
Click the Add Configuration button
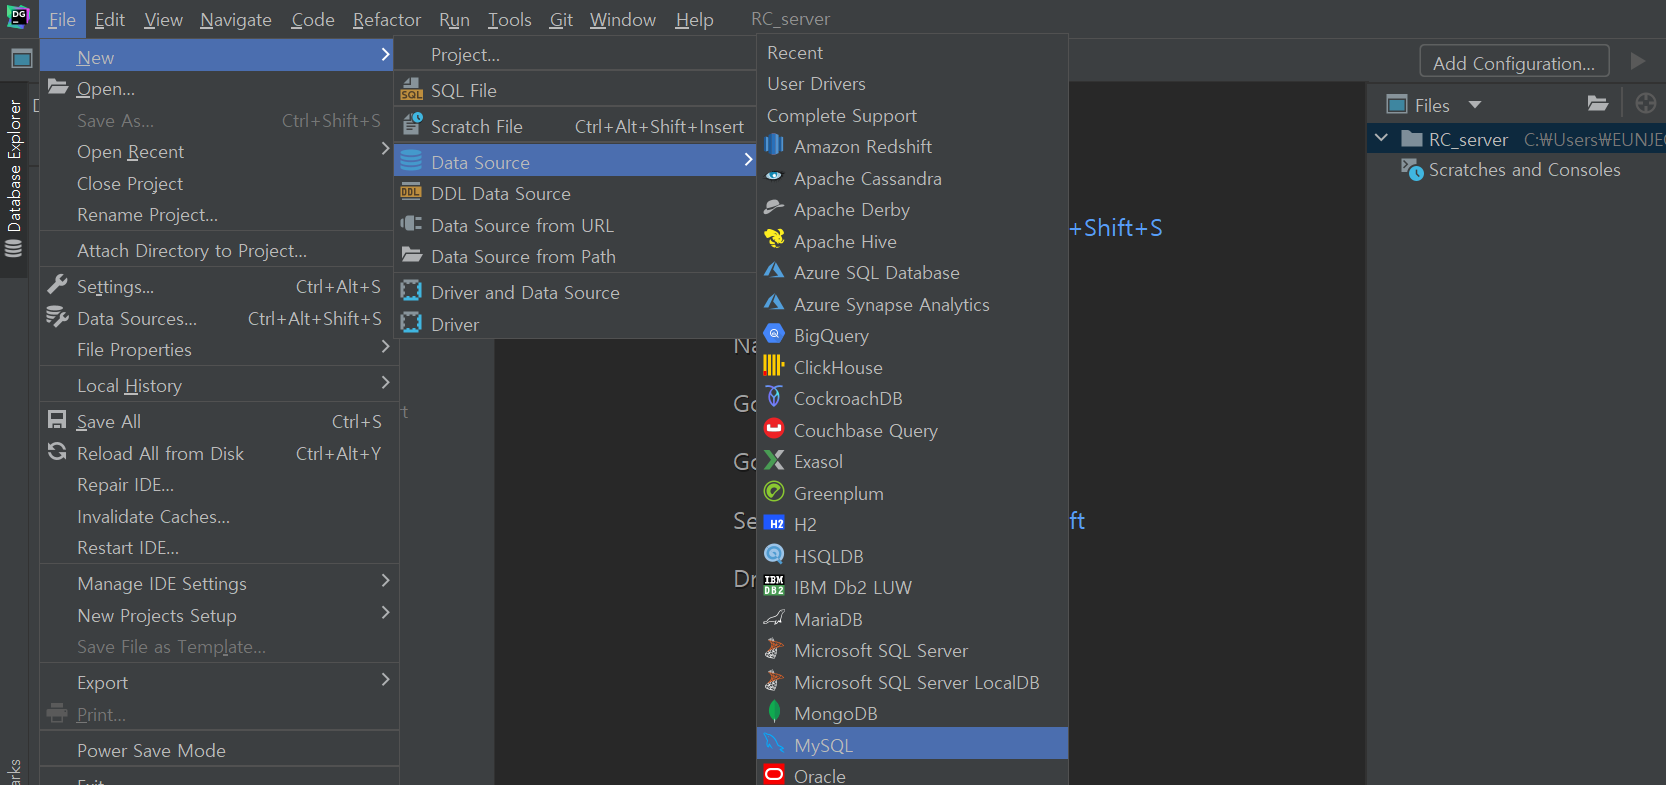1514,62
